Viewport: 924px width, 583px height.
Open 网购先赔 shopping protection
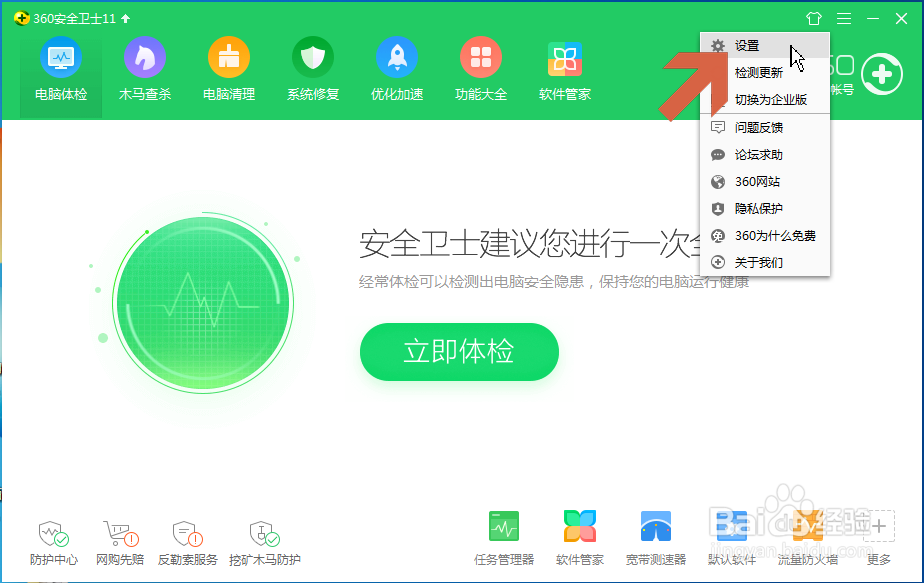click(120, 544)
